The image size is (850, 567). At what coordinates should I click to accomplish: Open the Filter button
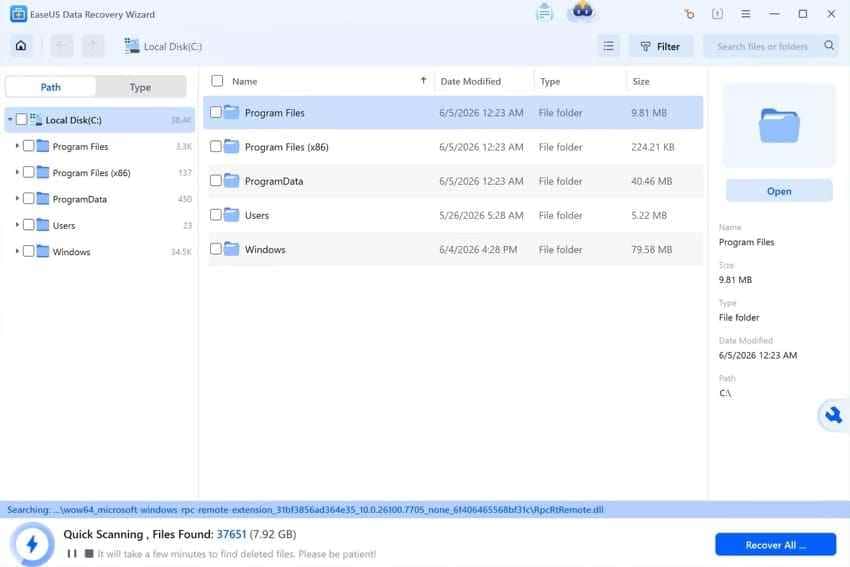[x=660, y=47]
